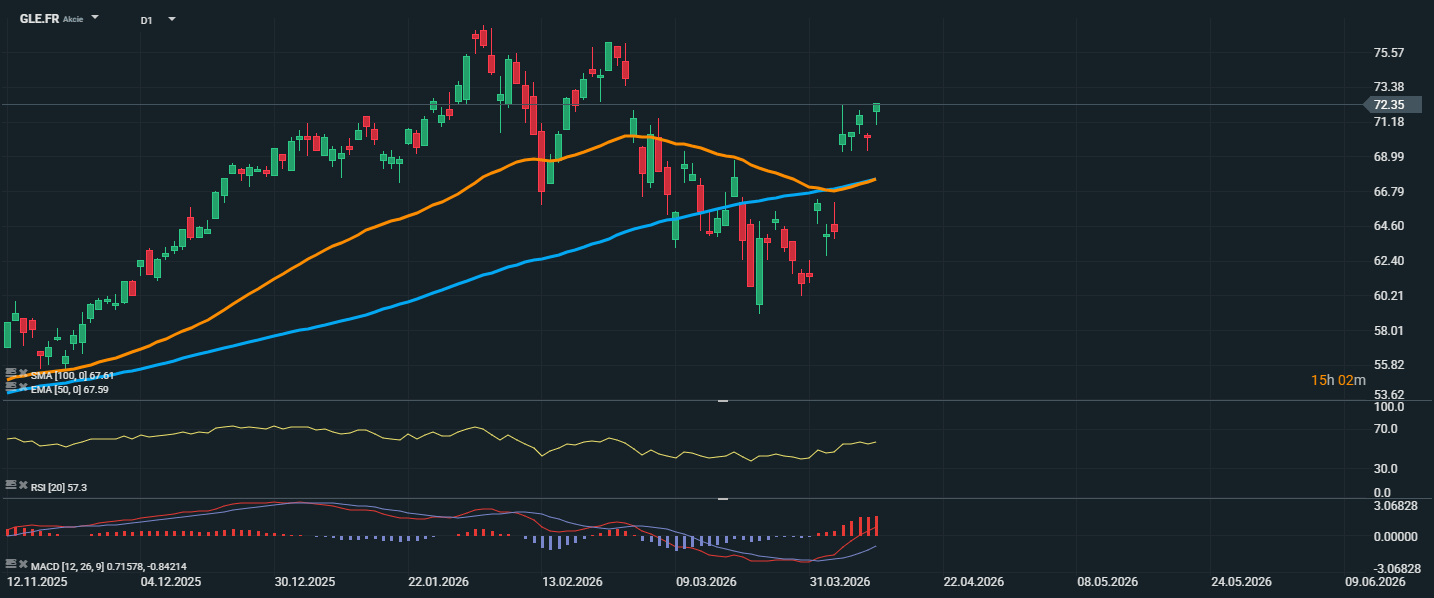This screenshot has height=598, width=1434.
Task: Remove the MACD [12, 26, 9] indicator
Action: [22, 565]
